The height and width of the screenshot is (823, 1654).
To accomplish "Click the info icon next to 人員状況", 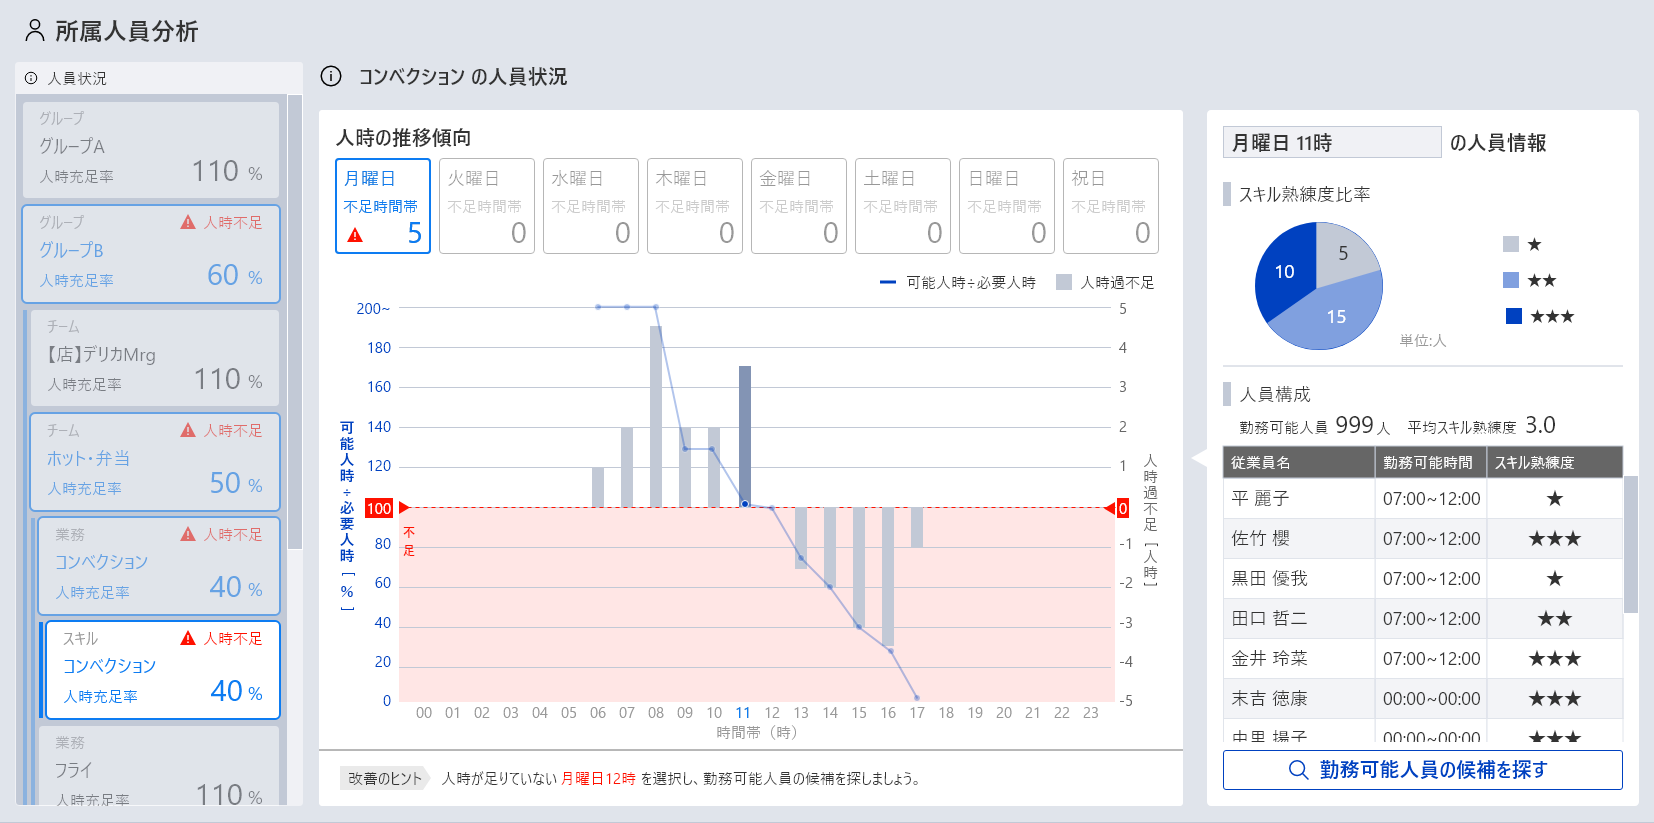I will tap(31, 78).
